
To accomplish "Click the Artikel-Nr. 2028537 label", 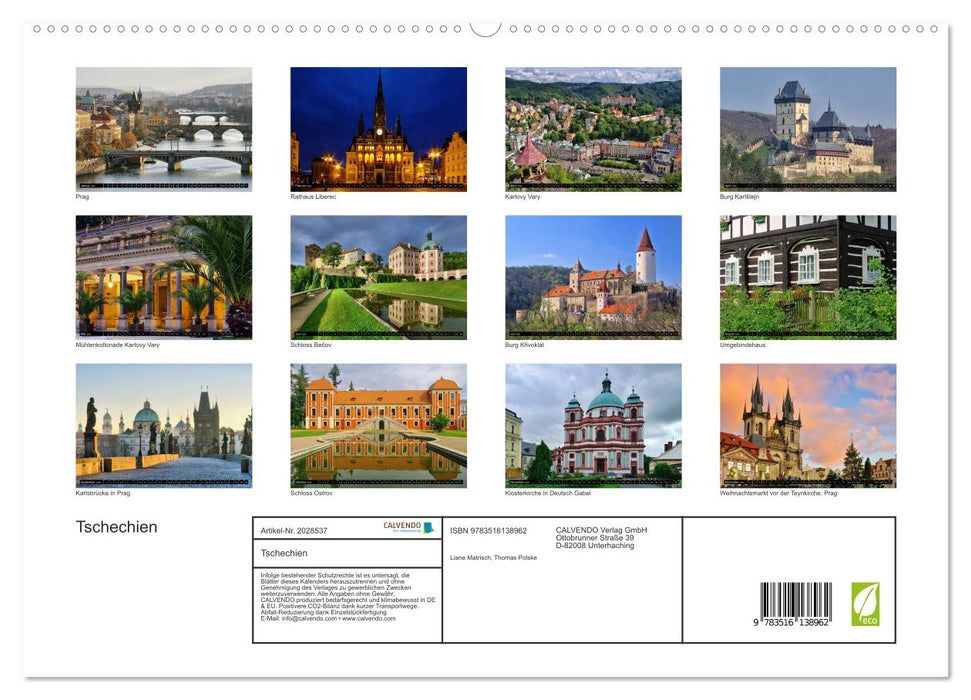I will (295, 529).
